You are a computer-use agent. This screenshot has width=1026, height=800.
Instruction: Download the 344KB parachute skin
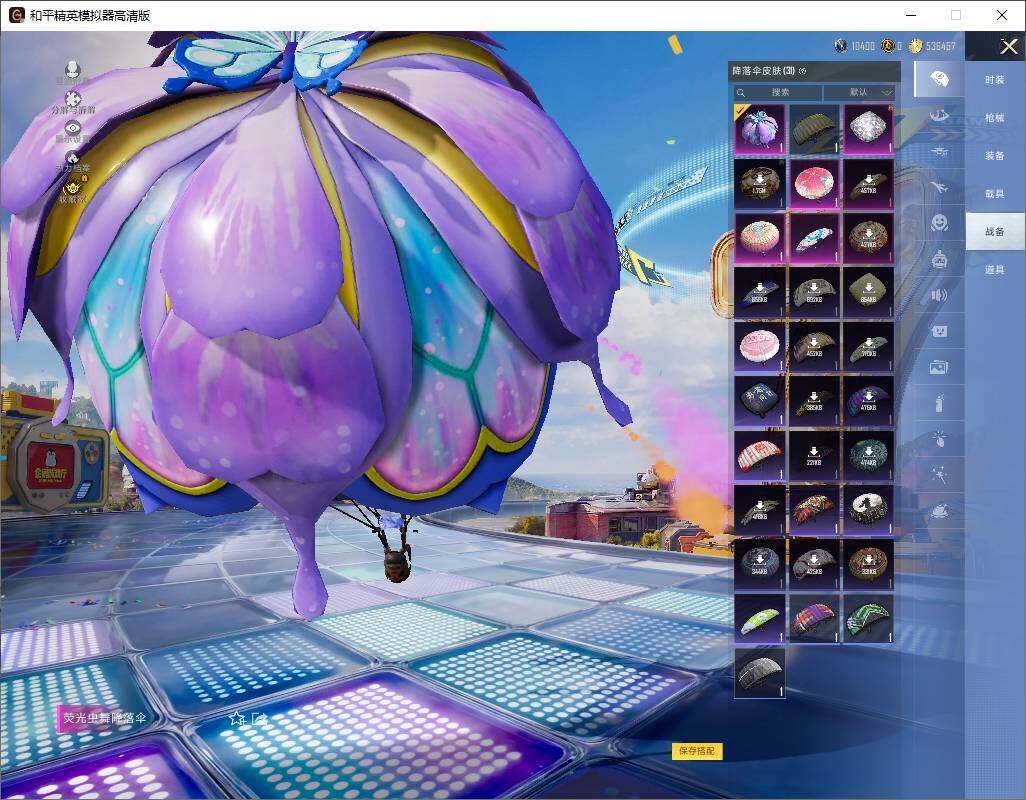click(x=759, y=565)
